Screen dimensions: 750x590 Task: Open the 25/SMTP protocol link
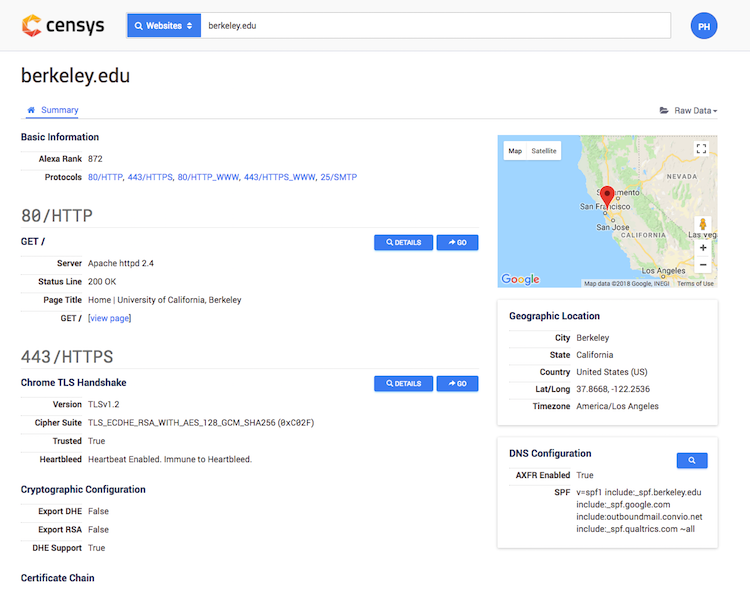click(339, 177)
